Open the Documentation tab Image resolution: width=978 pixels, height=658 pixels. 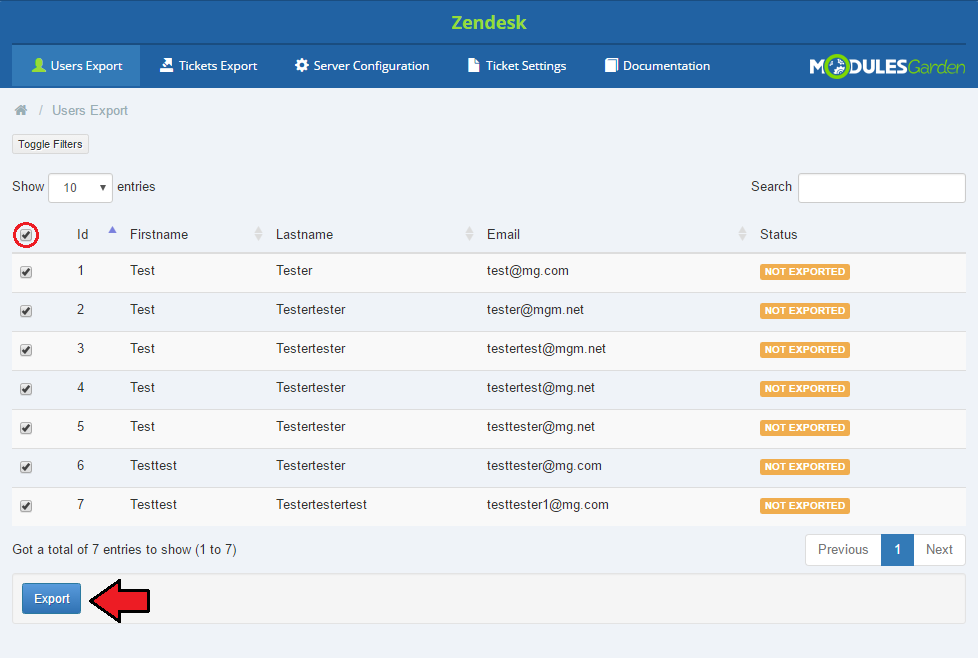point(657,65)
